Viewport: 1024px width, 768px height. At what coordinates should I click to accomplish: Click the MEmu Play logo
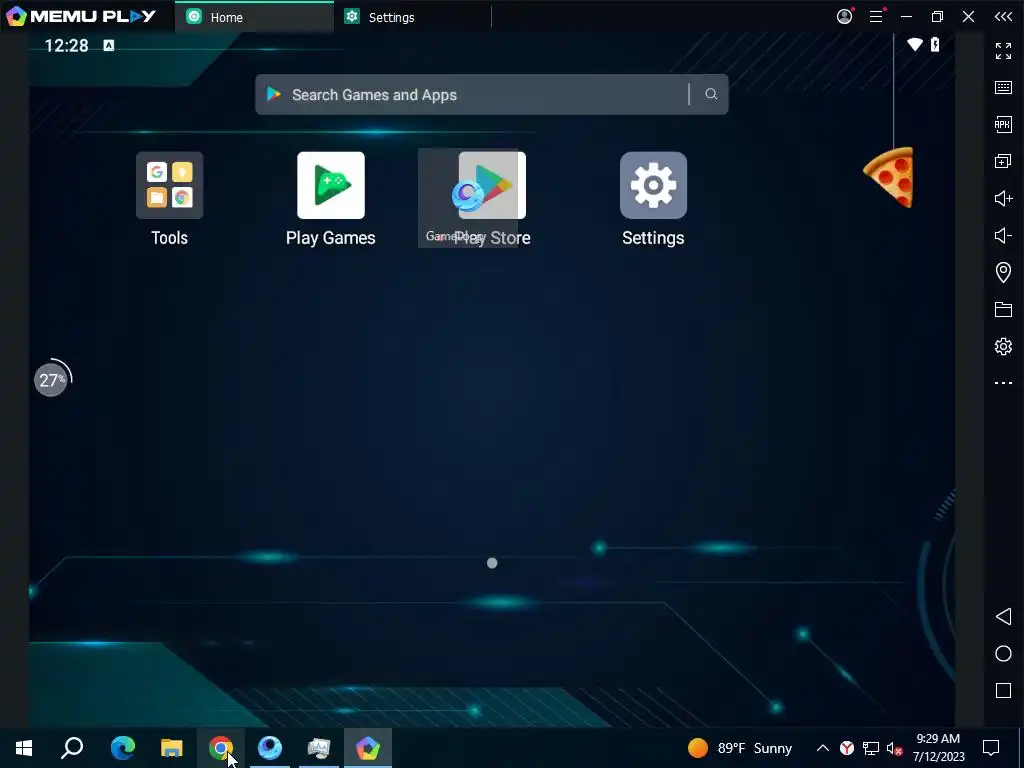click(80, 16)
